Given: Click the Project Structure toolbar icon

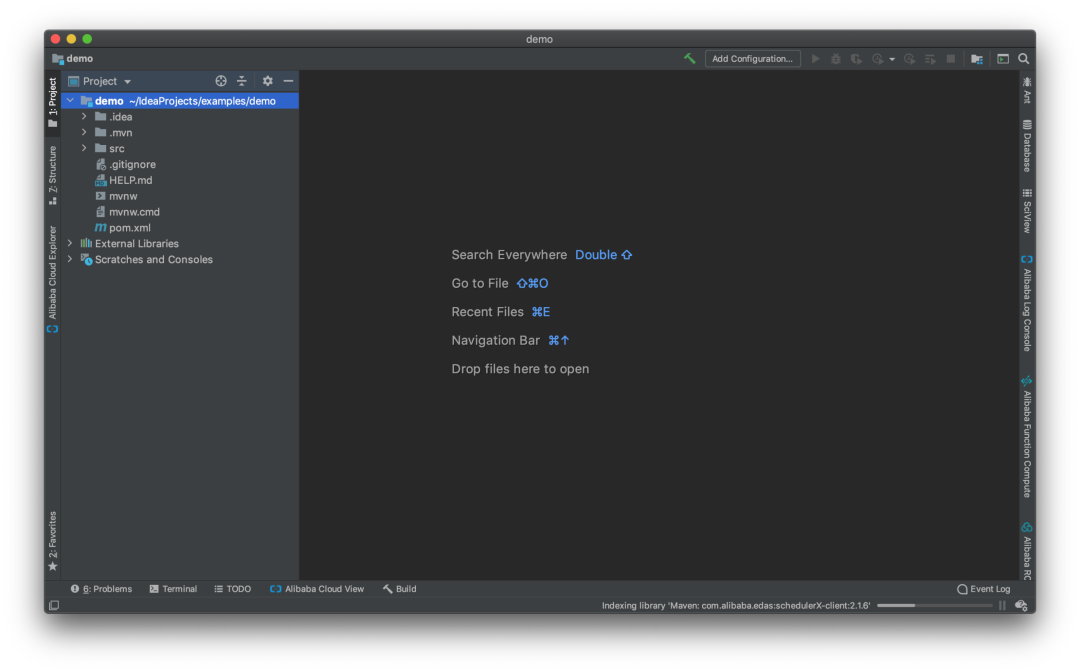Looking at the screenshot, I should tap(977, 59).
